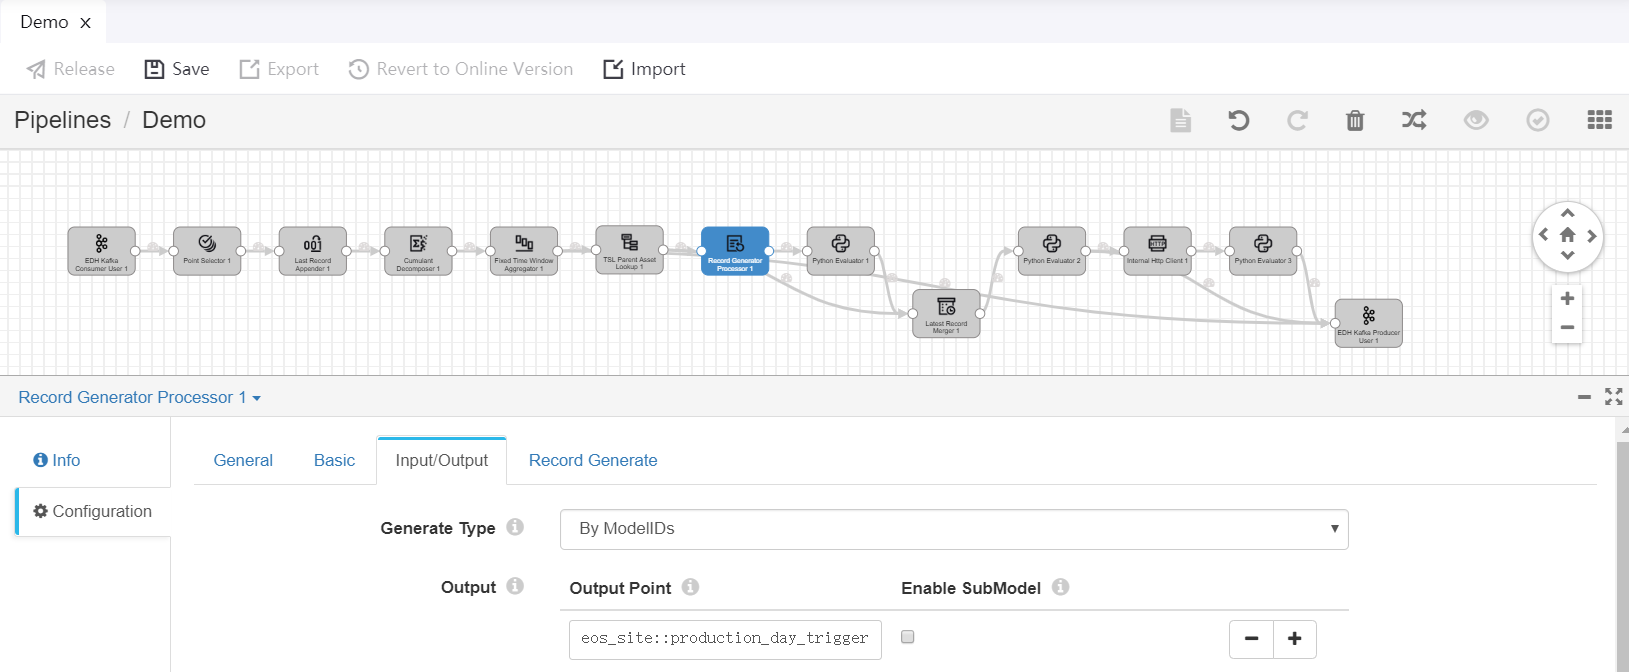The width and height of the screenshot is (1629, 672).
Task: Maximize the configuration panel
Action: pos(1613,397)
